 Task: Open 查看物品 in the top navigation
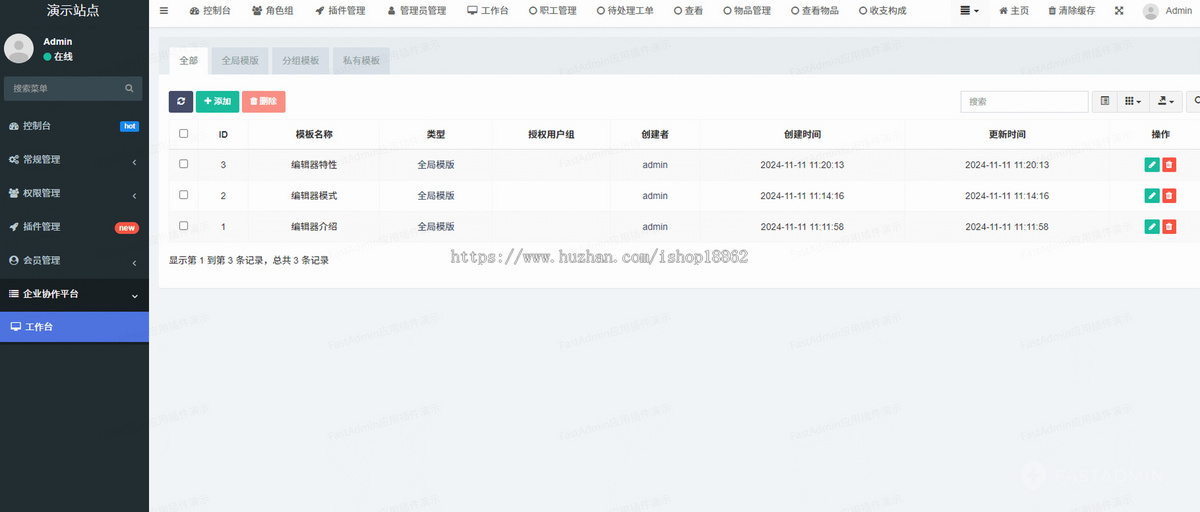point(815,11)
